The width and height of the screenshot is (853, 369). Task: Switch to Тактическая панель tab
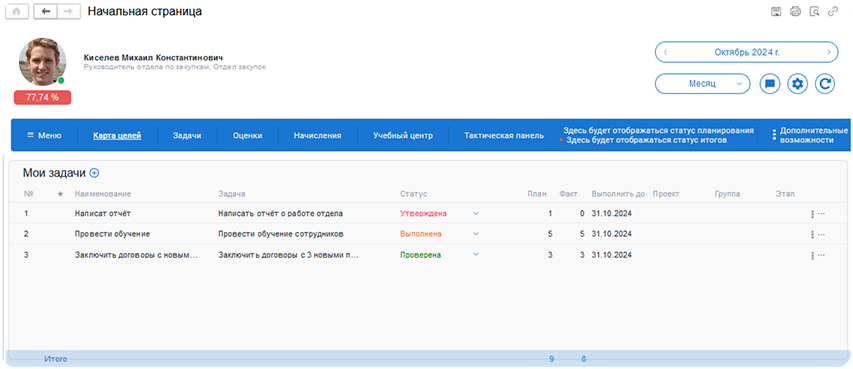[504, 136]
